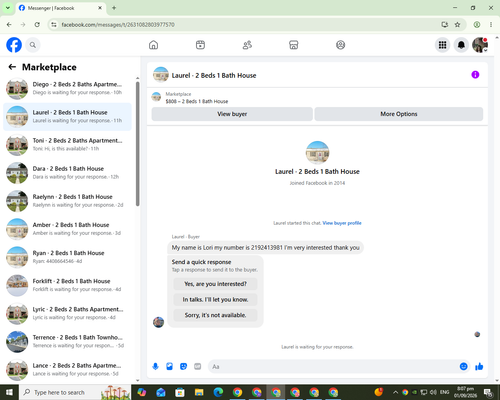The image size is (500, 400).
Task: Open File Explorer from the taskbar
Action: coord(199,392)
